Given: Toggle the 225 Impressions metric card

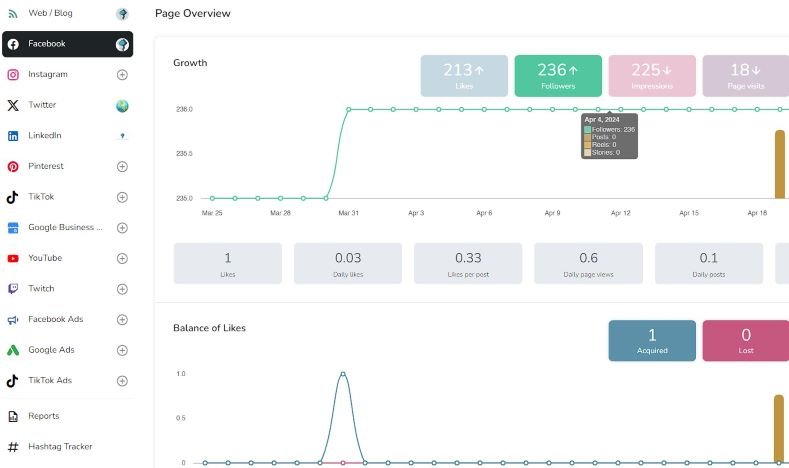Looking at the screenshot, I should (652, 76).
